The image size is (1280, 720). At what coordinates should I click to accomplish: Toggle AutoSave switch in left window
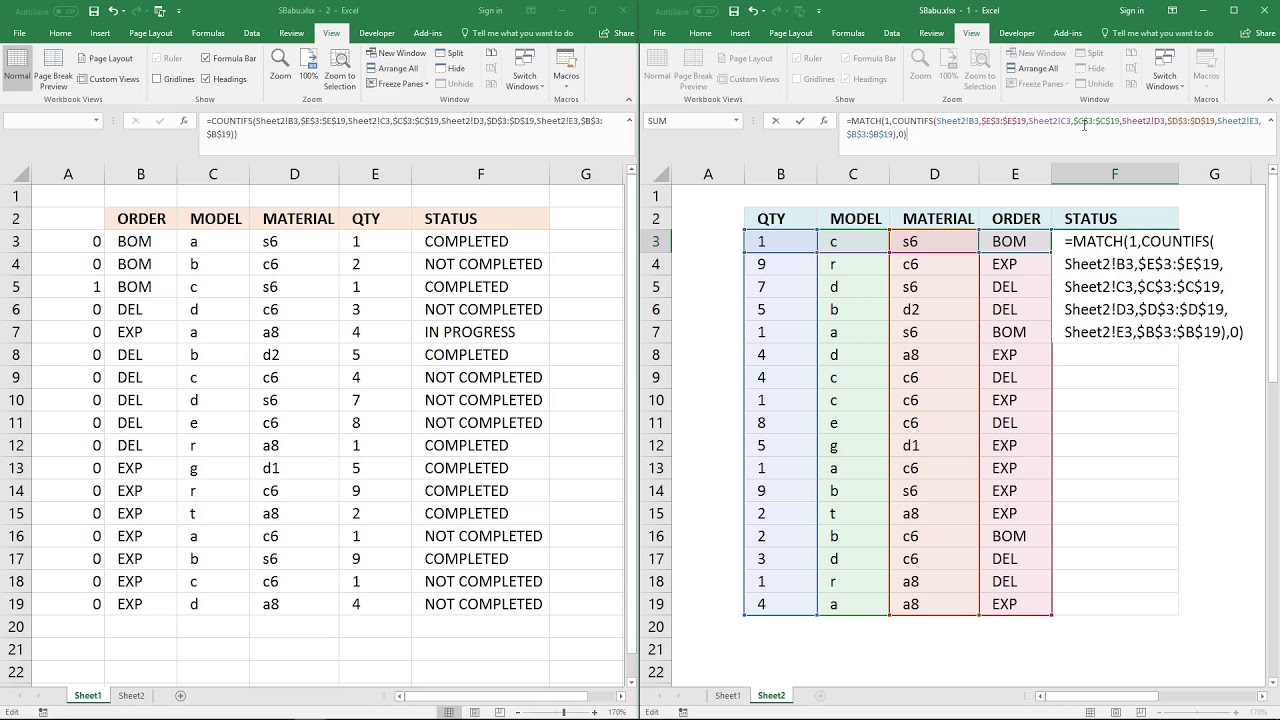[65, 11]
